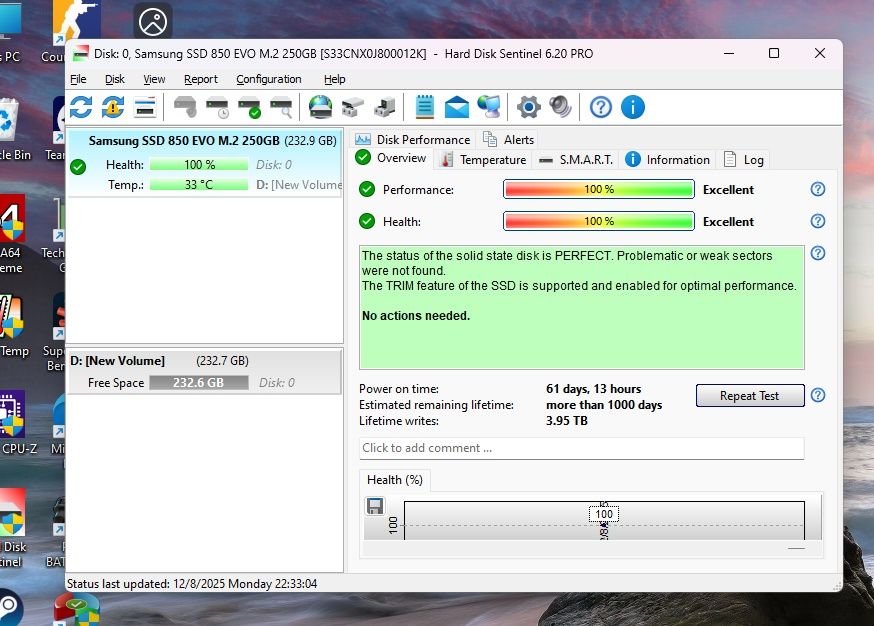
Task: Click the networked computer globe icon
Action: point(489,107)
